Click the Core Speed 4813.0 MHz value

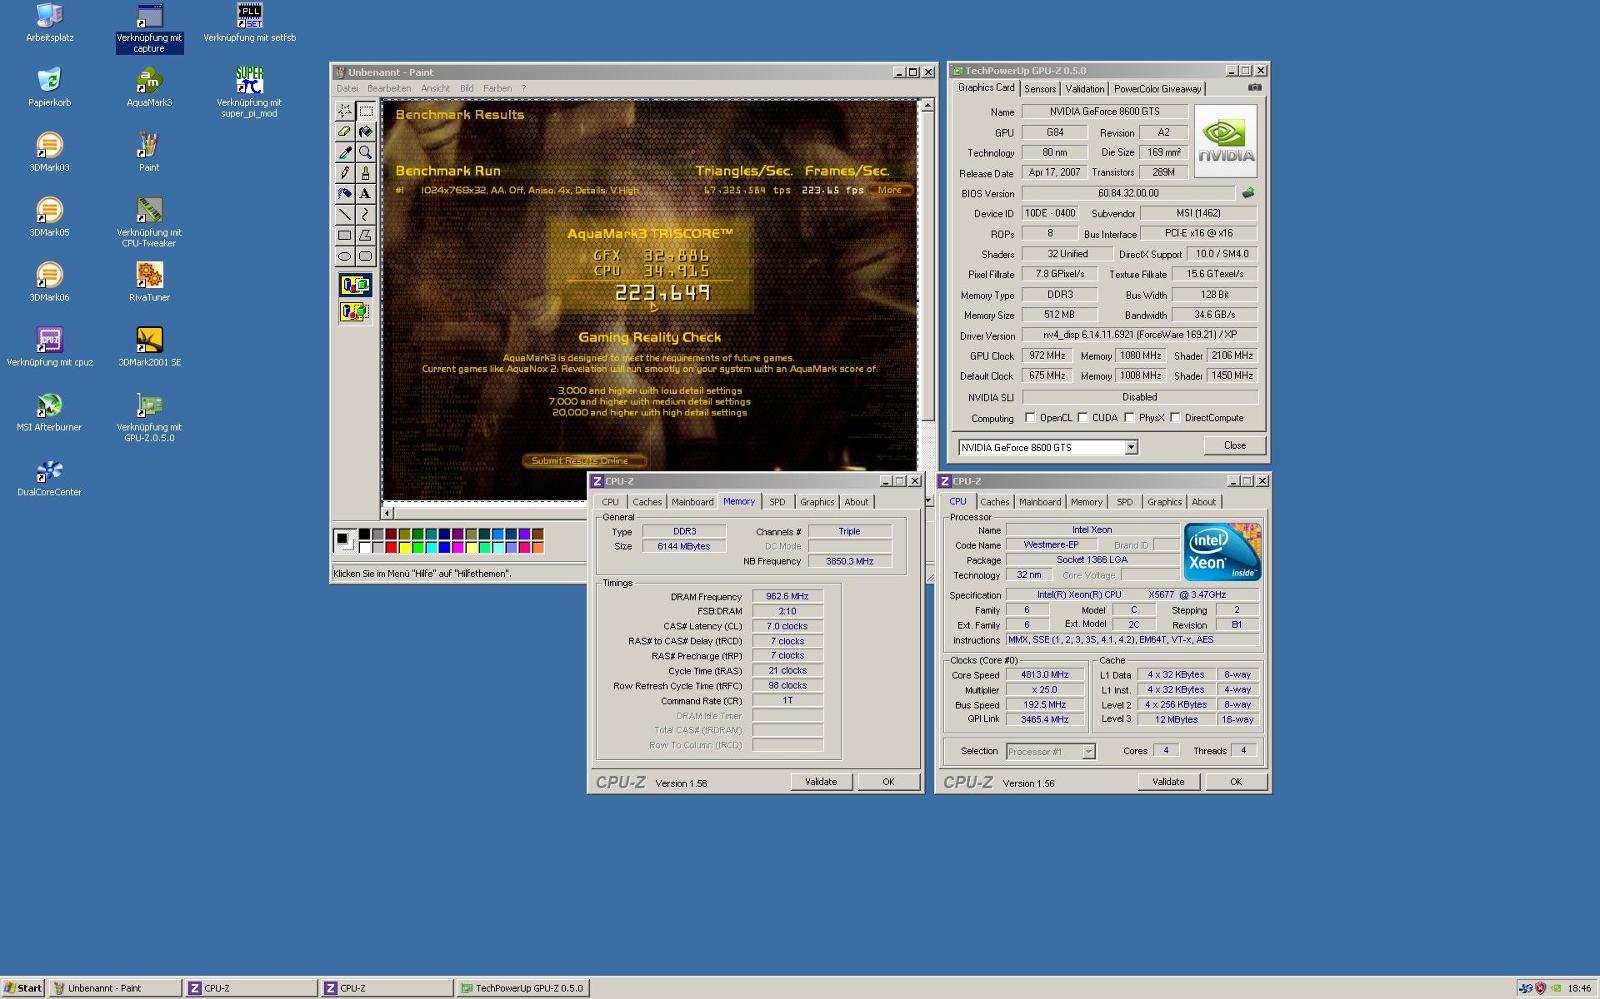click(1045, 675)
